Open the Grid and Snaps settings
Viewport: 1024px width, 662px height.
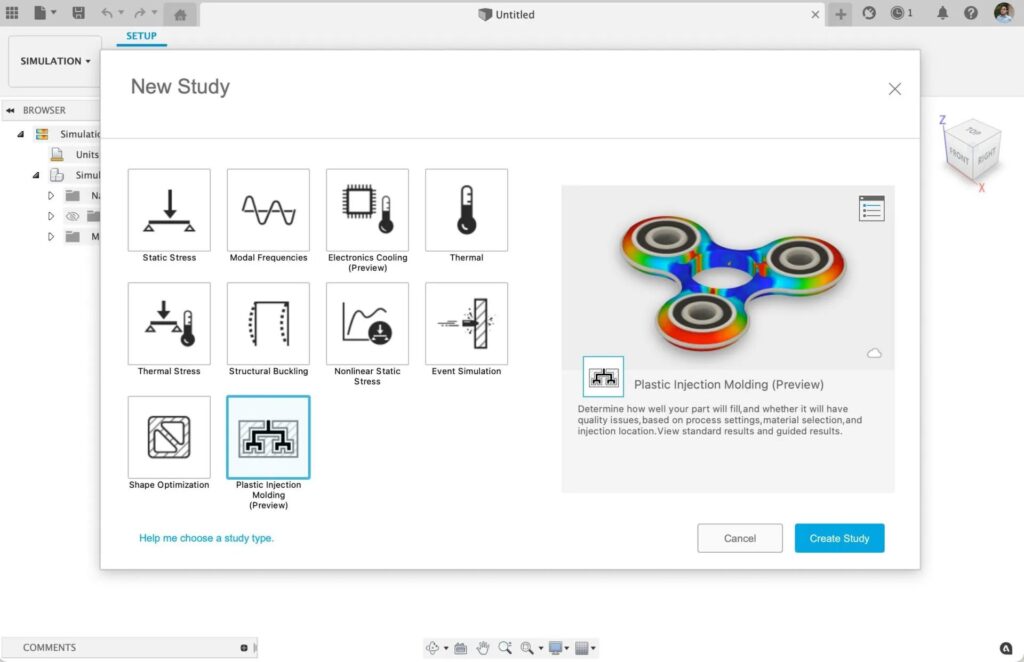point(581,648)
